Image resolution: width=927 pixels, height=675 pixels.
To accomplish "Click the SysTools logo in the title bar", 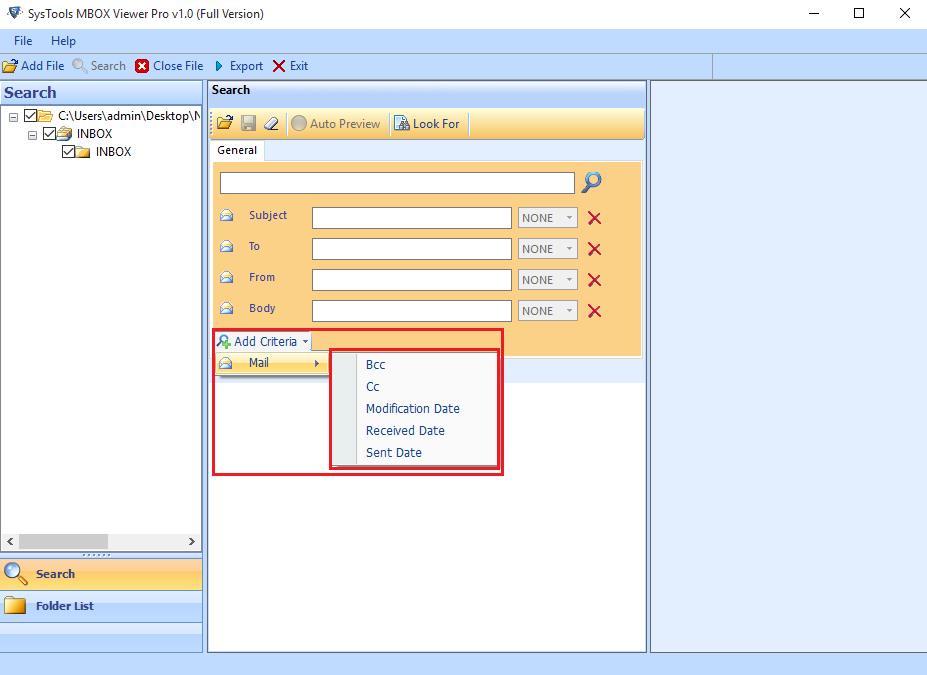I will [x=14, y=13].
